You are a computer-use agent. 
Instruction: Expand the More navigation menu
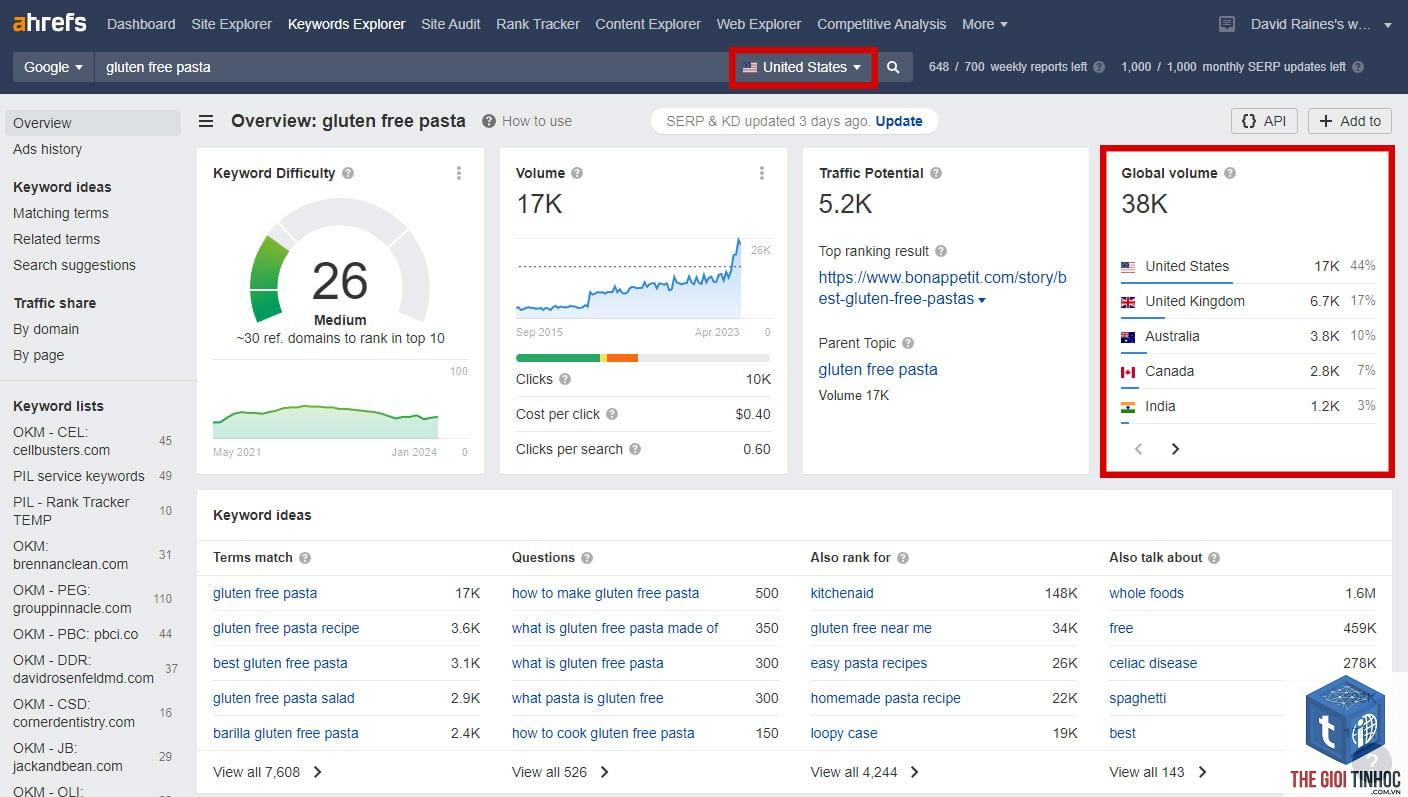pos(984,24)
